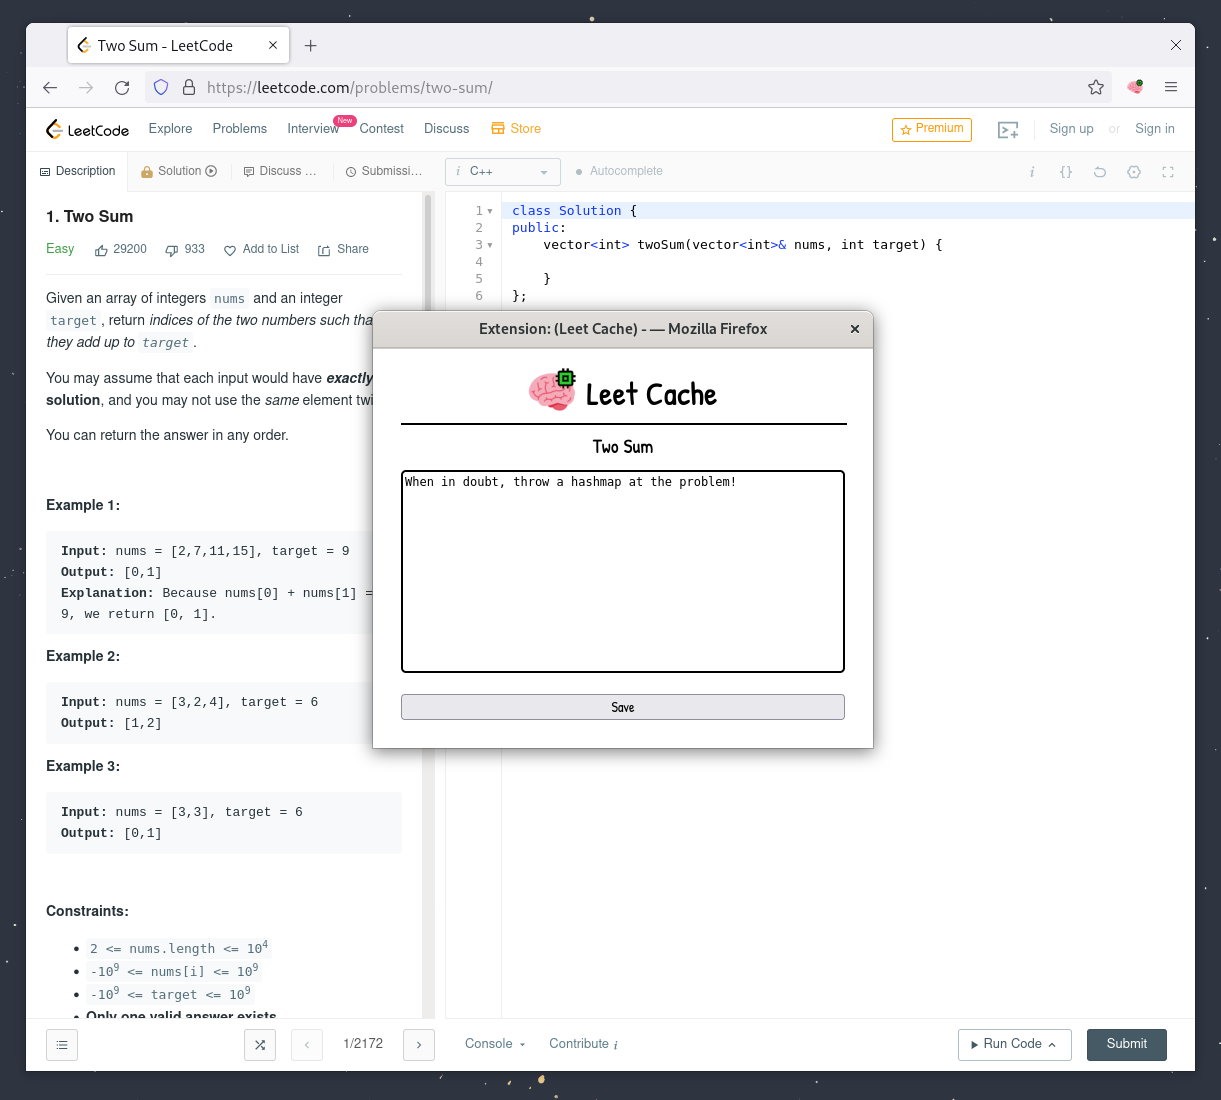This screenshot has width=1221, height=1100.
Task: Open problem list icon at bottom left
Action: tap(62, 1044)
